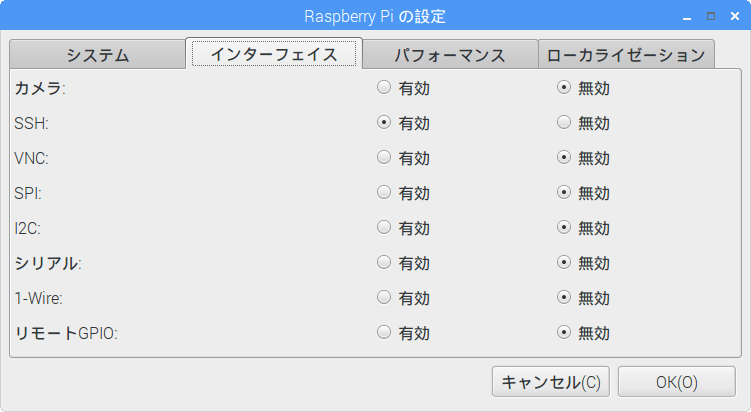Confirm settings with OK(O) button
Viewport: 751px width, 412px height.
click(677, 382)
